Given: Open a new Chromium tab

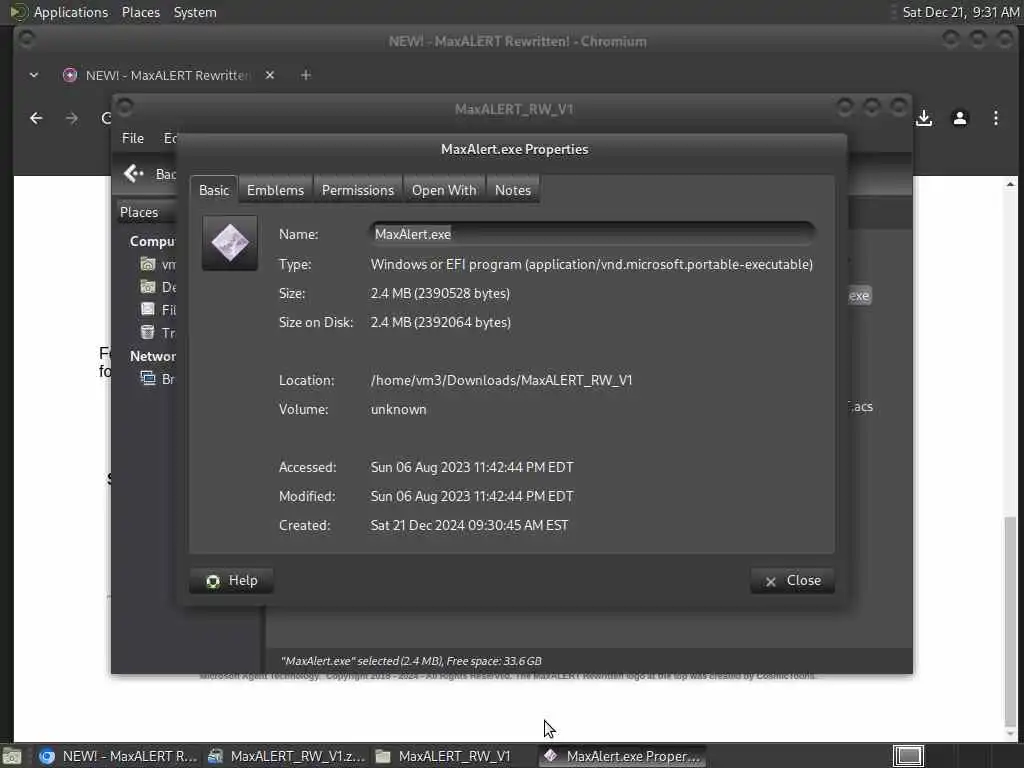Looking at the screenshot, I should 306,75.
